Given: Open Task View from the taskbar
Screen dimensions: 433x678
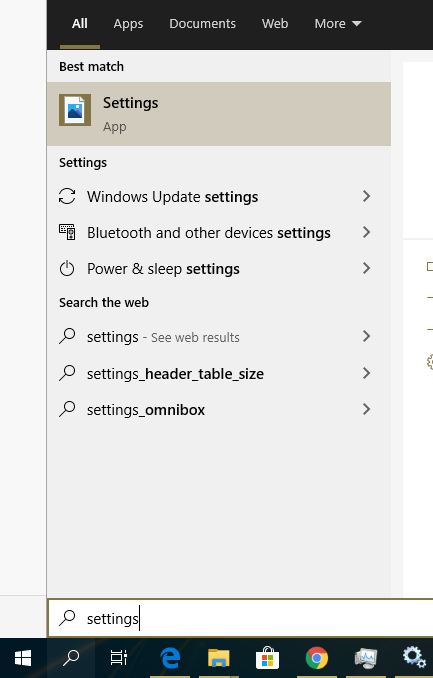Looking at the screenshot, I should point(119,658).
